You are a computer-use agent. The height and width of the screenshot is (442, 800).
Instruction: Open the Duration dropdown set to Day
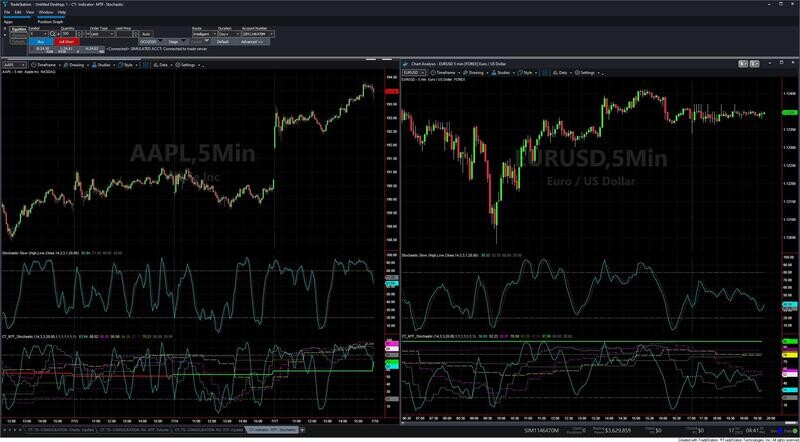coord(229,34)
